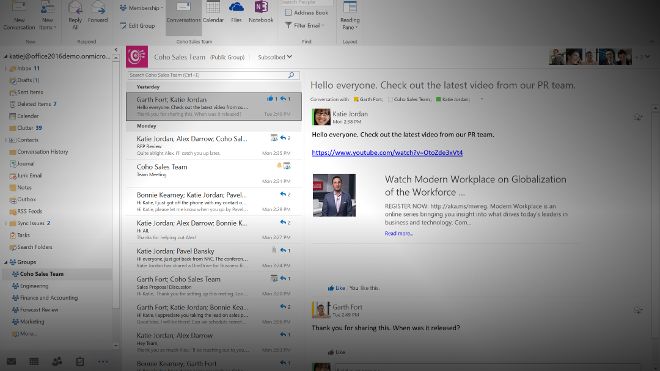
Task: Open the Conversation History folder
Action: [x=39, y=152]
